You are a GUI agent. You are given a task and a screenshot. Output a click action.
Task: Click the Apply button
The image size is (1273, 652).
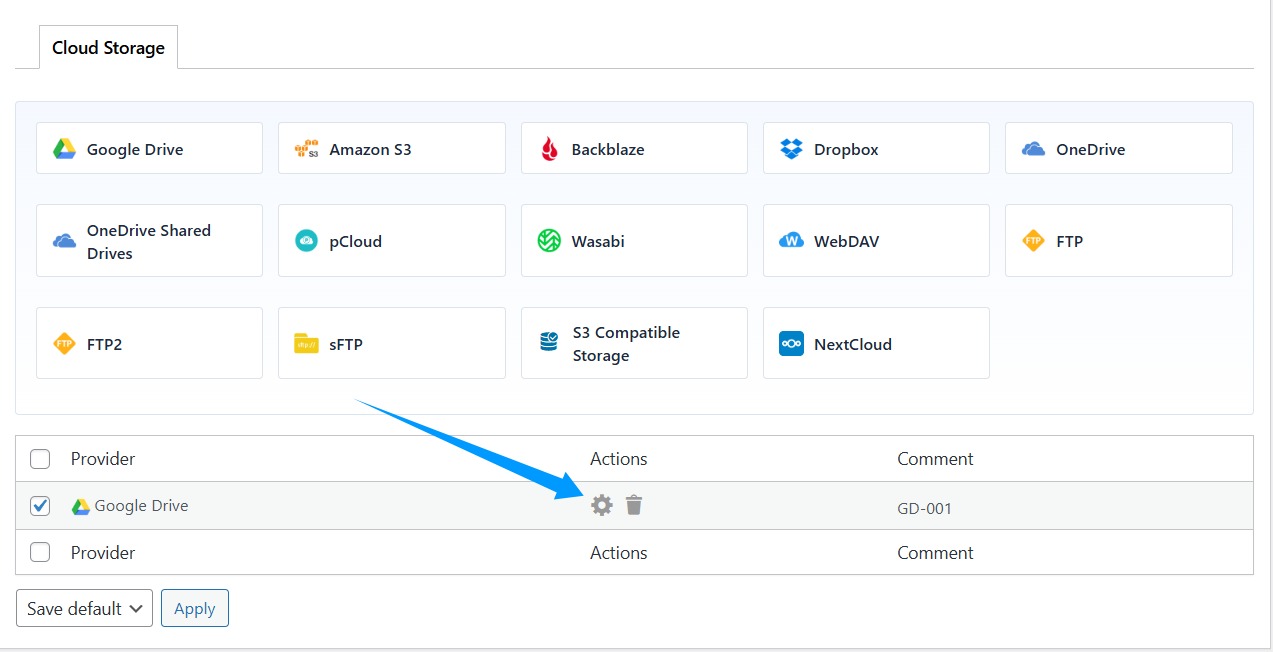pos(194,608)
